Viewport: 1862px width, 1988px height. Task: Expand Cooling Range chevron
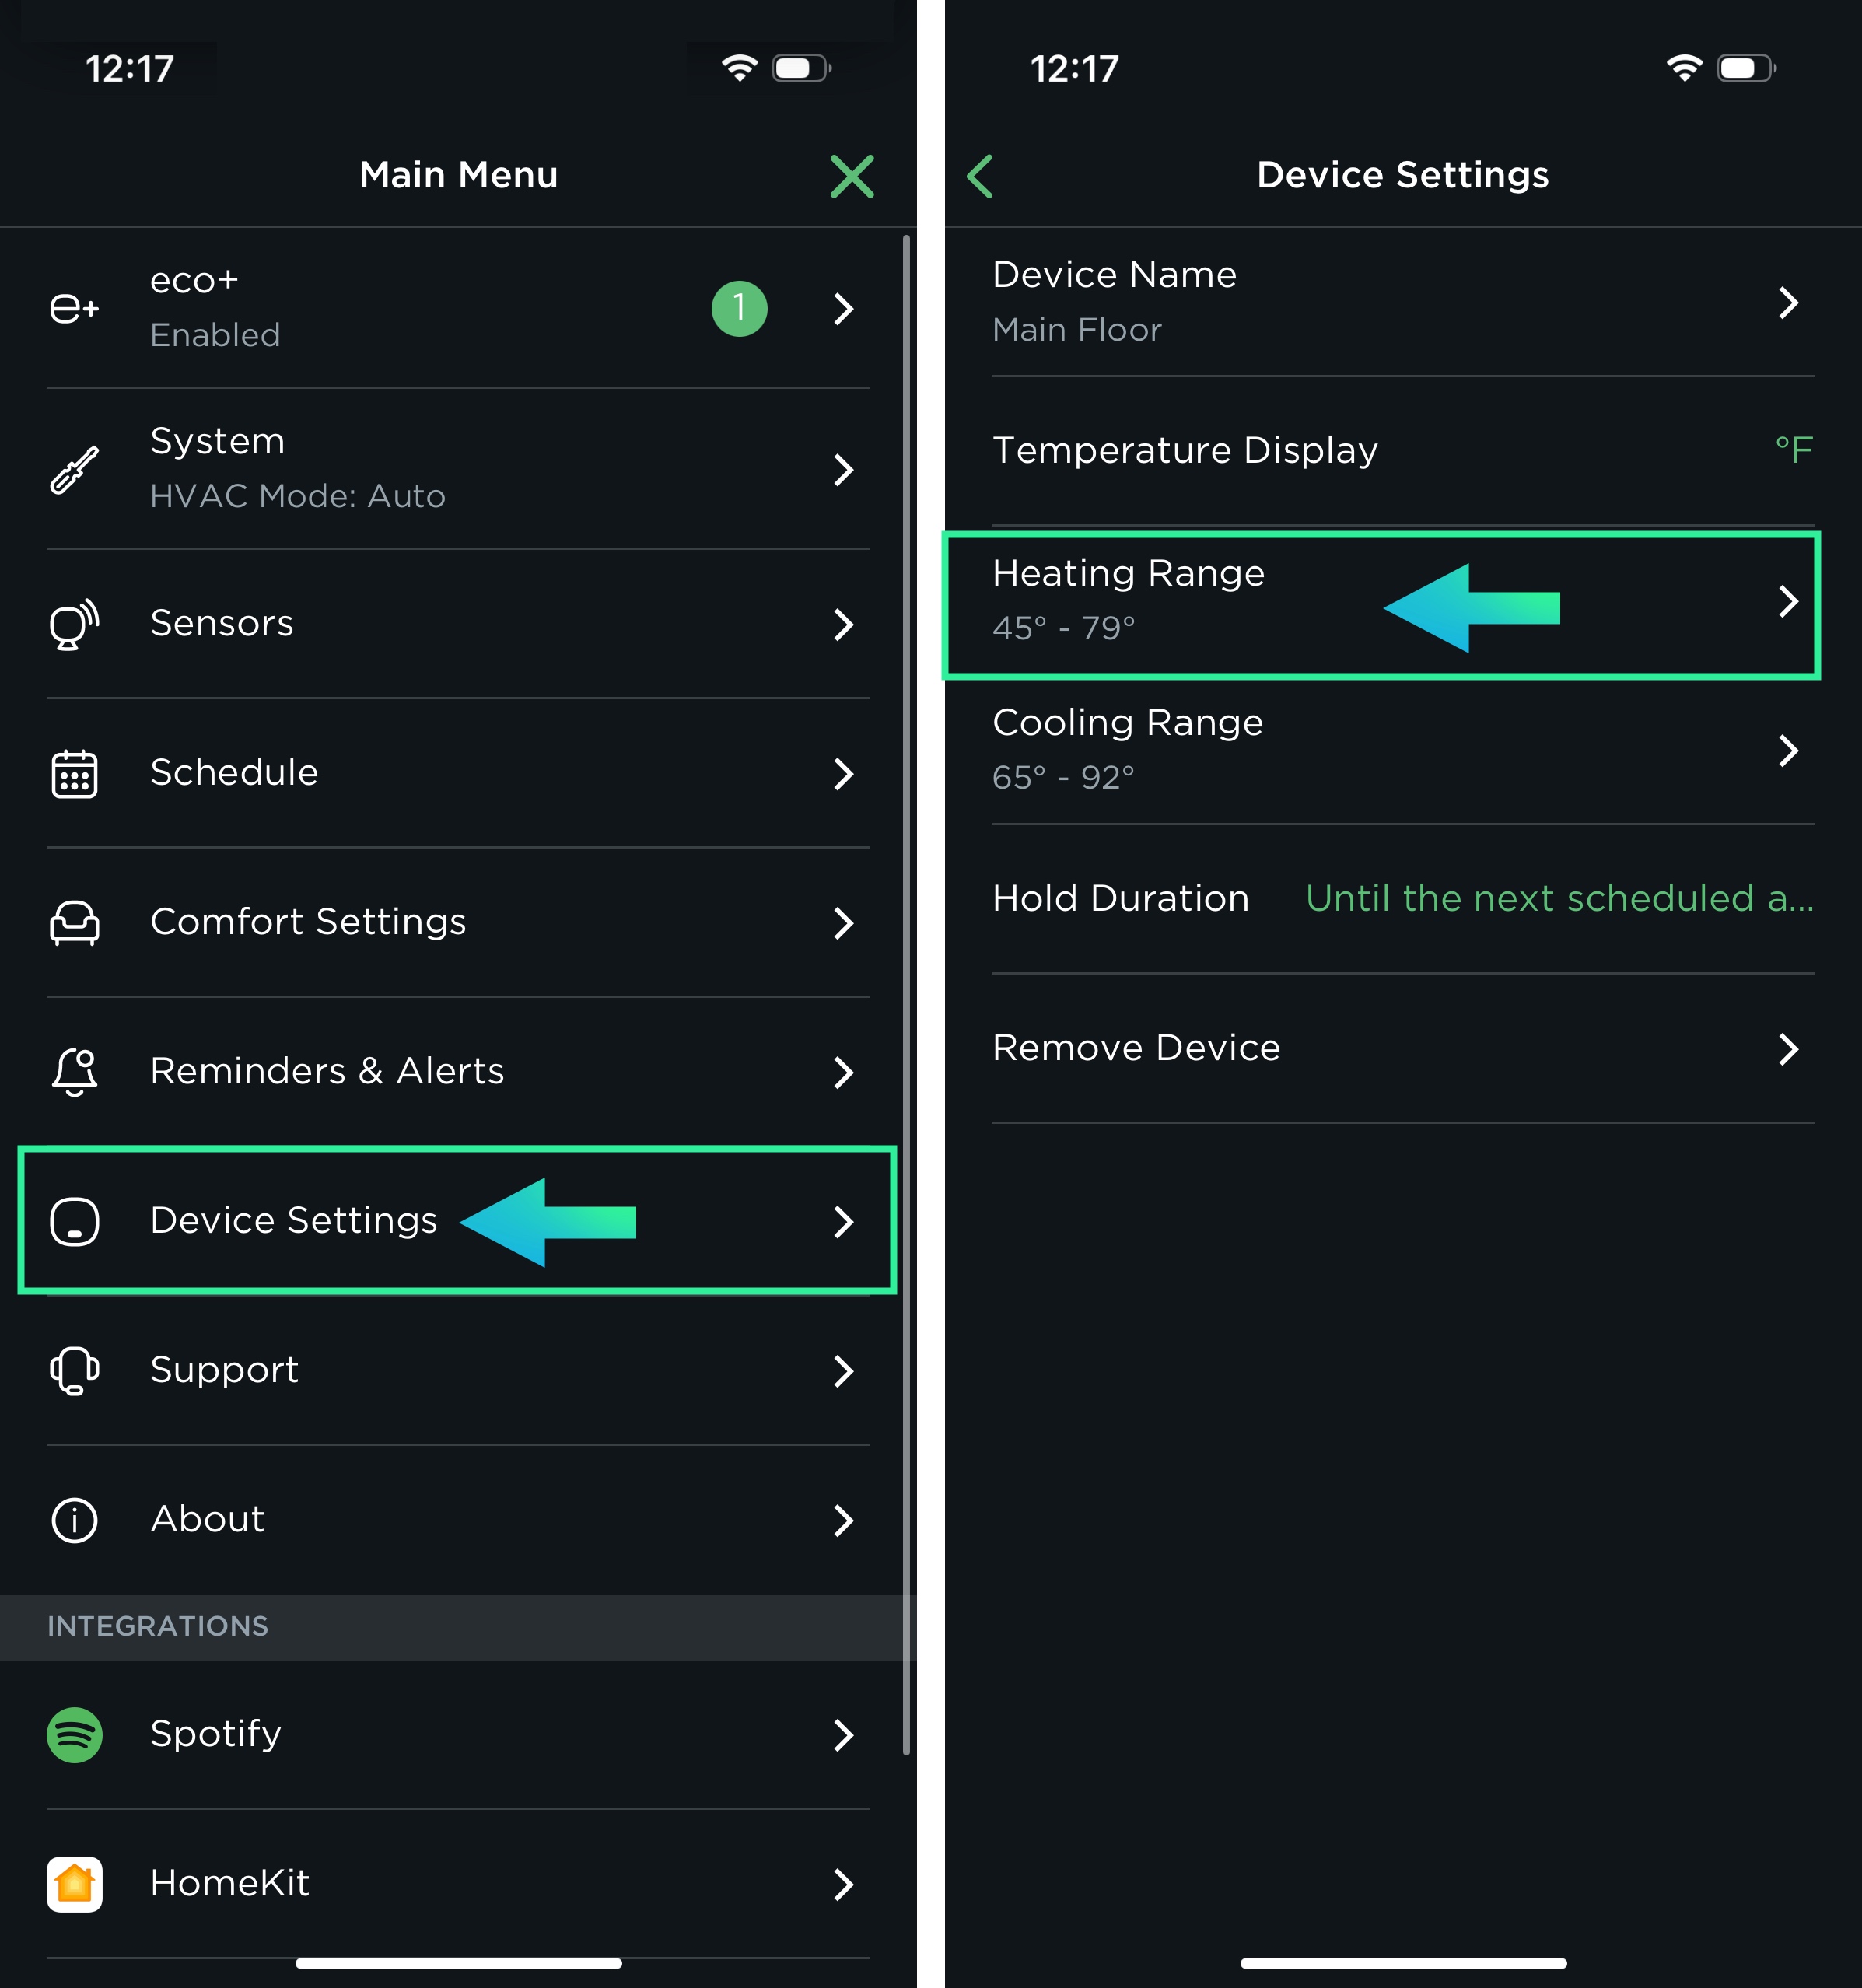[x=1788, y=750]
